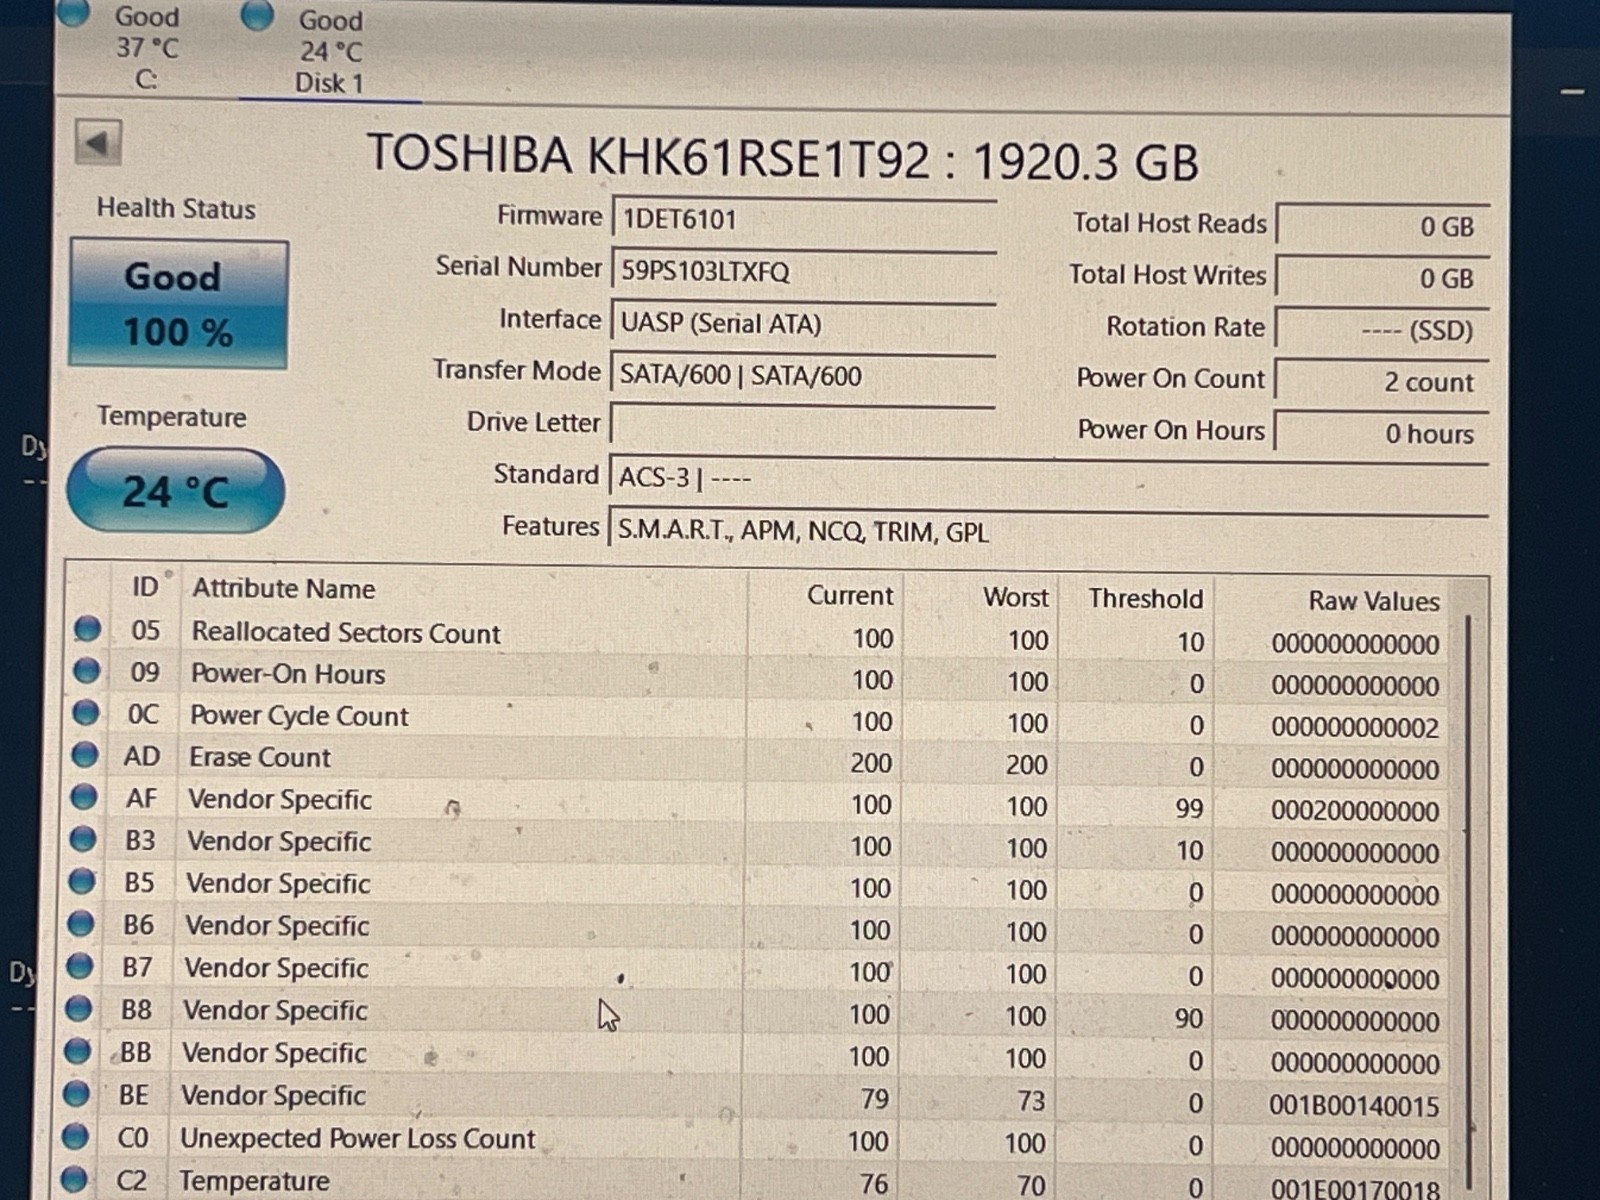Screen dimensions: 1600x1200
Task: Click threshold 99 in AF row
Action: 1189,808
